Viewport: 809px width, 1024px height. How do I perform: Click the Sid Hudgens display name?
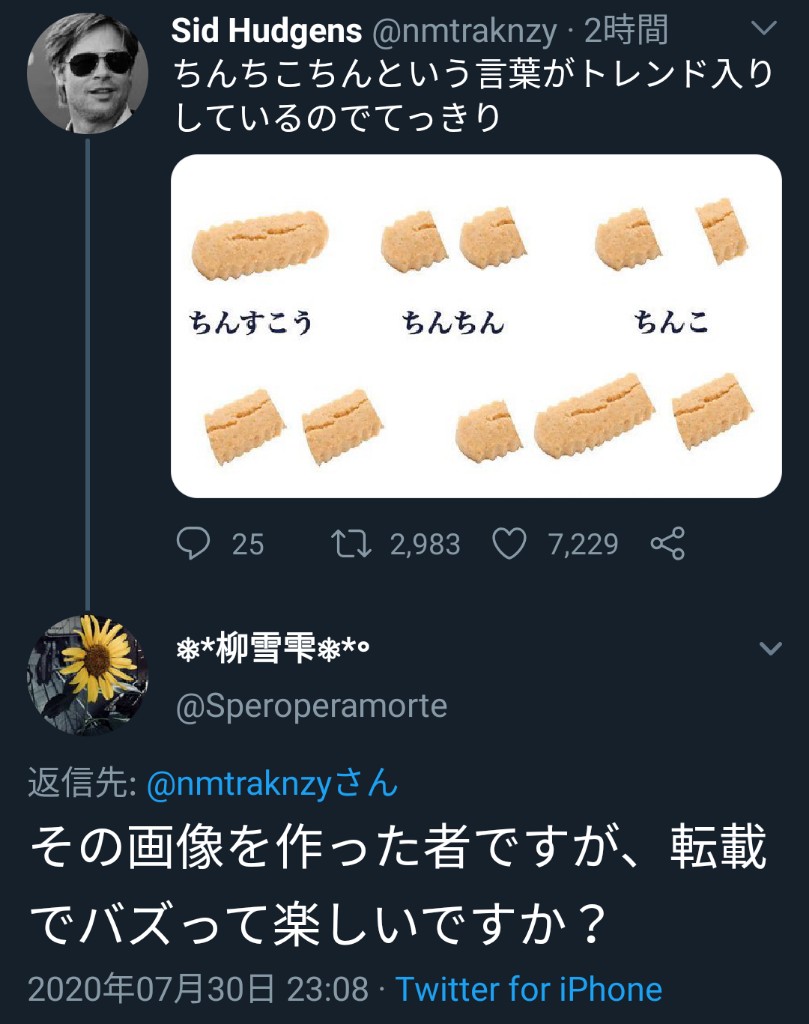pos(267,31)
